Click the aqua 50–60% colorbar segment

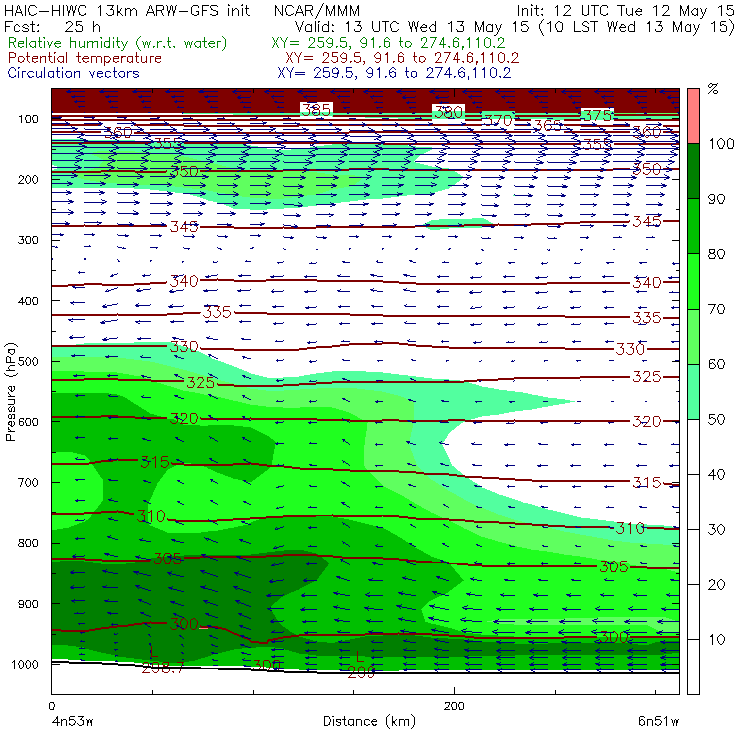693,391
